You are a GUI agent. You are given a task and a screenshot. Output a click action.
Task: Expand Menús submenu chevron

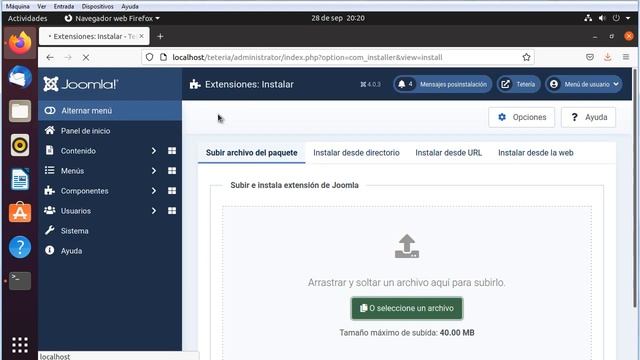tap(153, 171)
